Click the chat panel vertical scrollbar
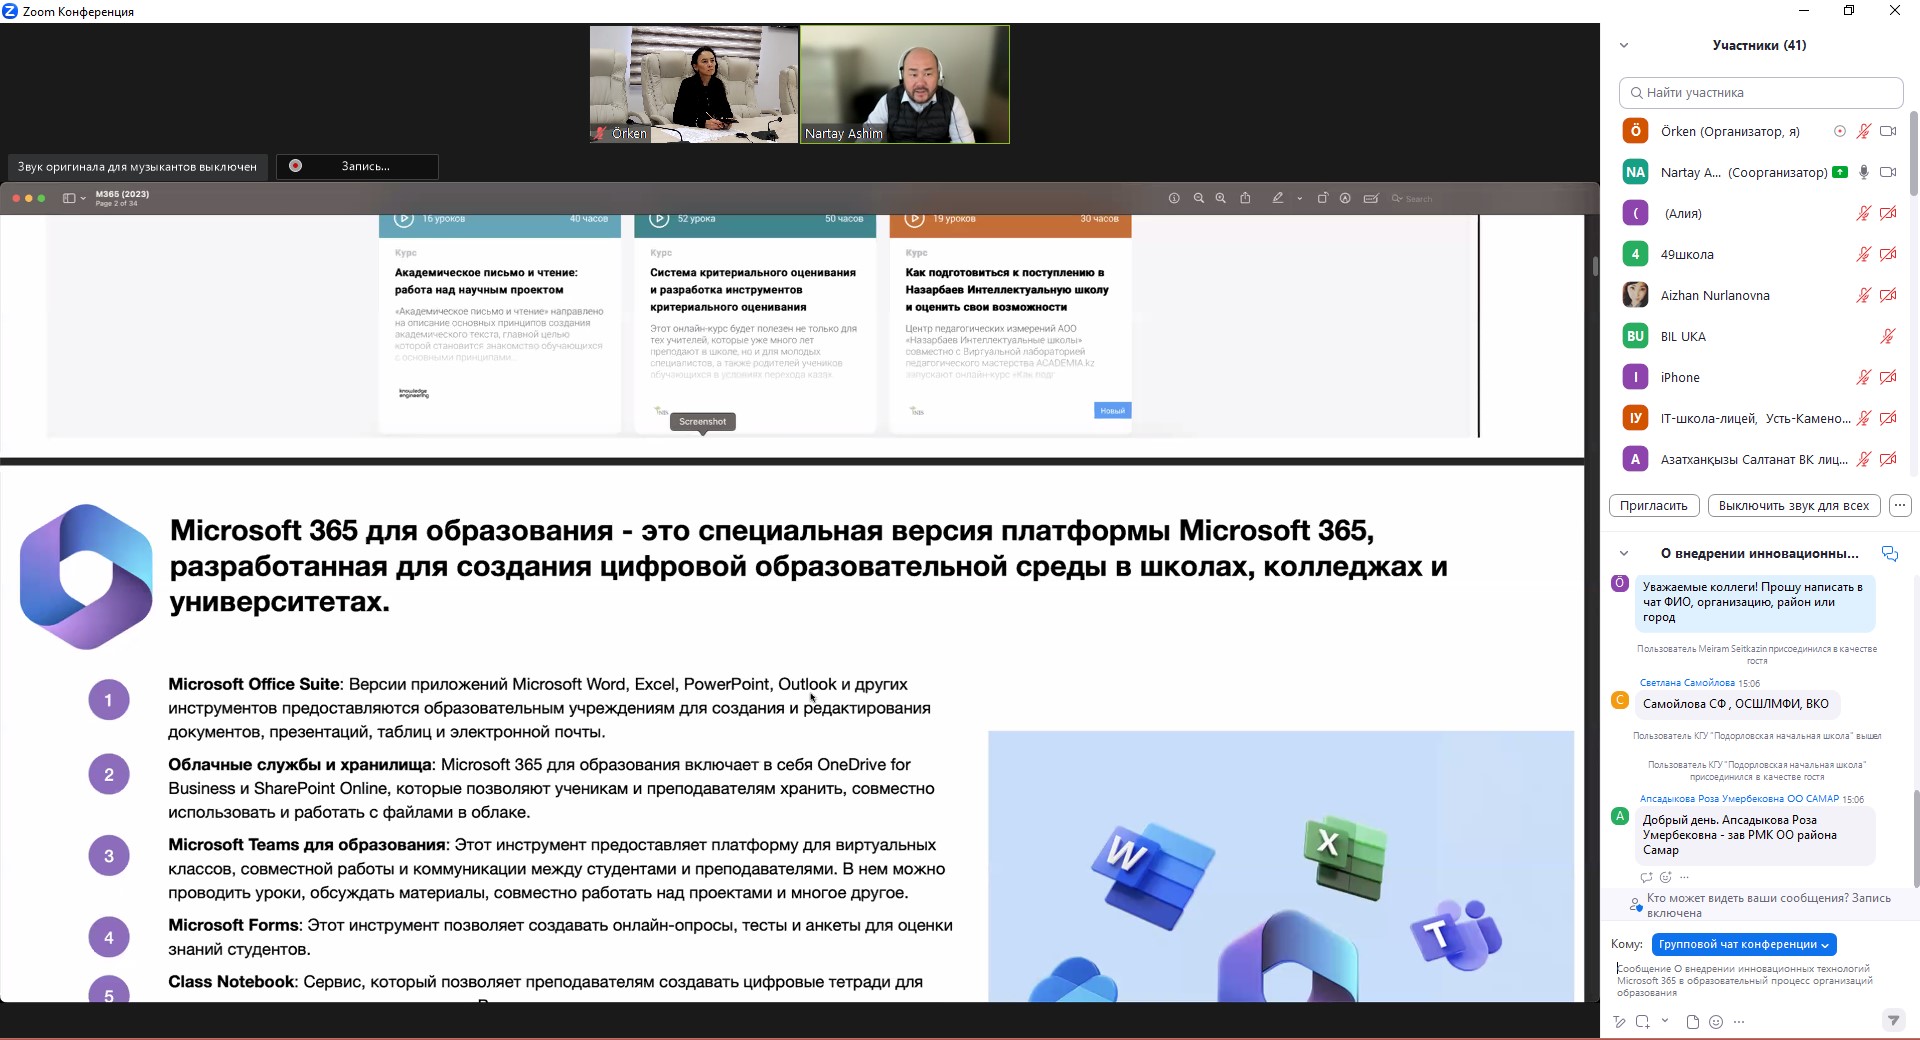 point(1916,839)
